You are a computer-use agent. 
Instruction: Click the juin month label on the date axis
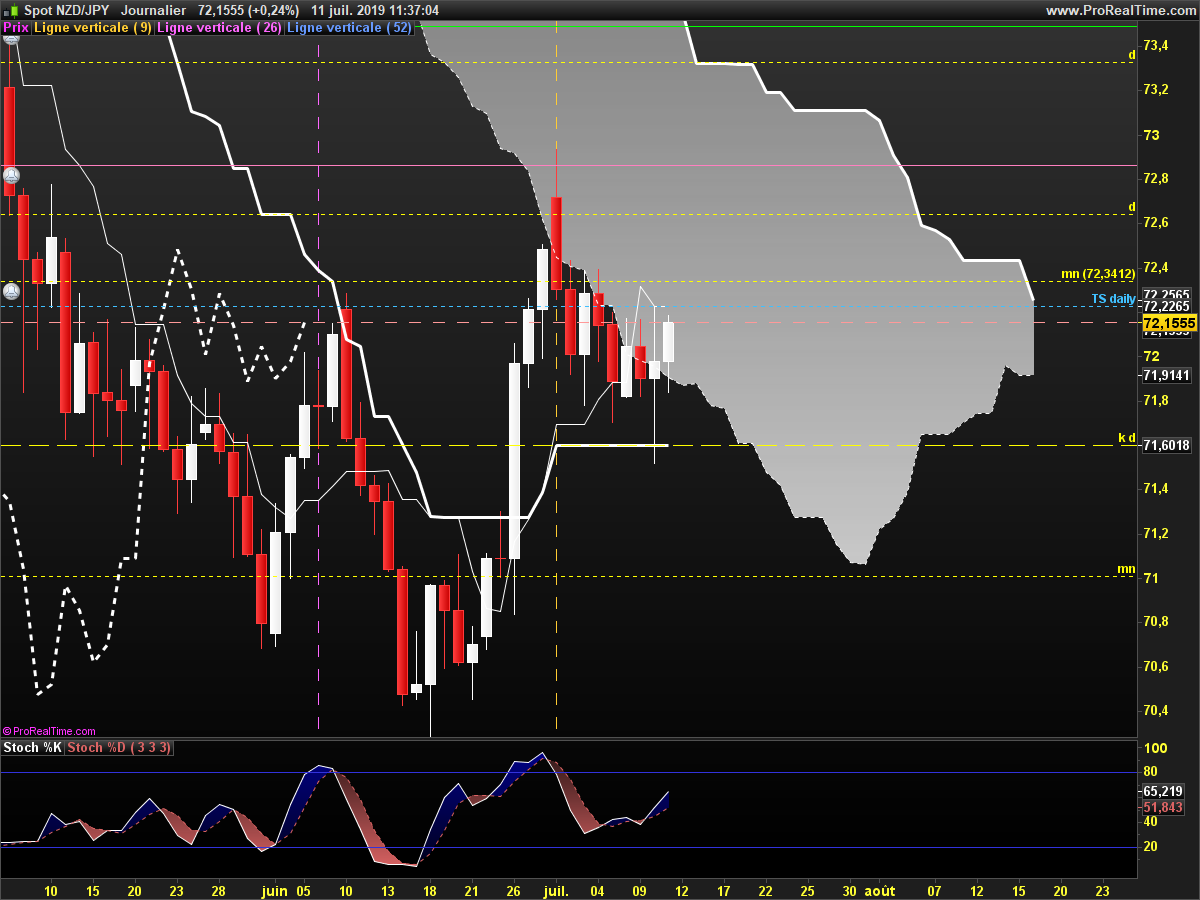[273, 889]
